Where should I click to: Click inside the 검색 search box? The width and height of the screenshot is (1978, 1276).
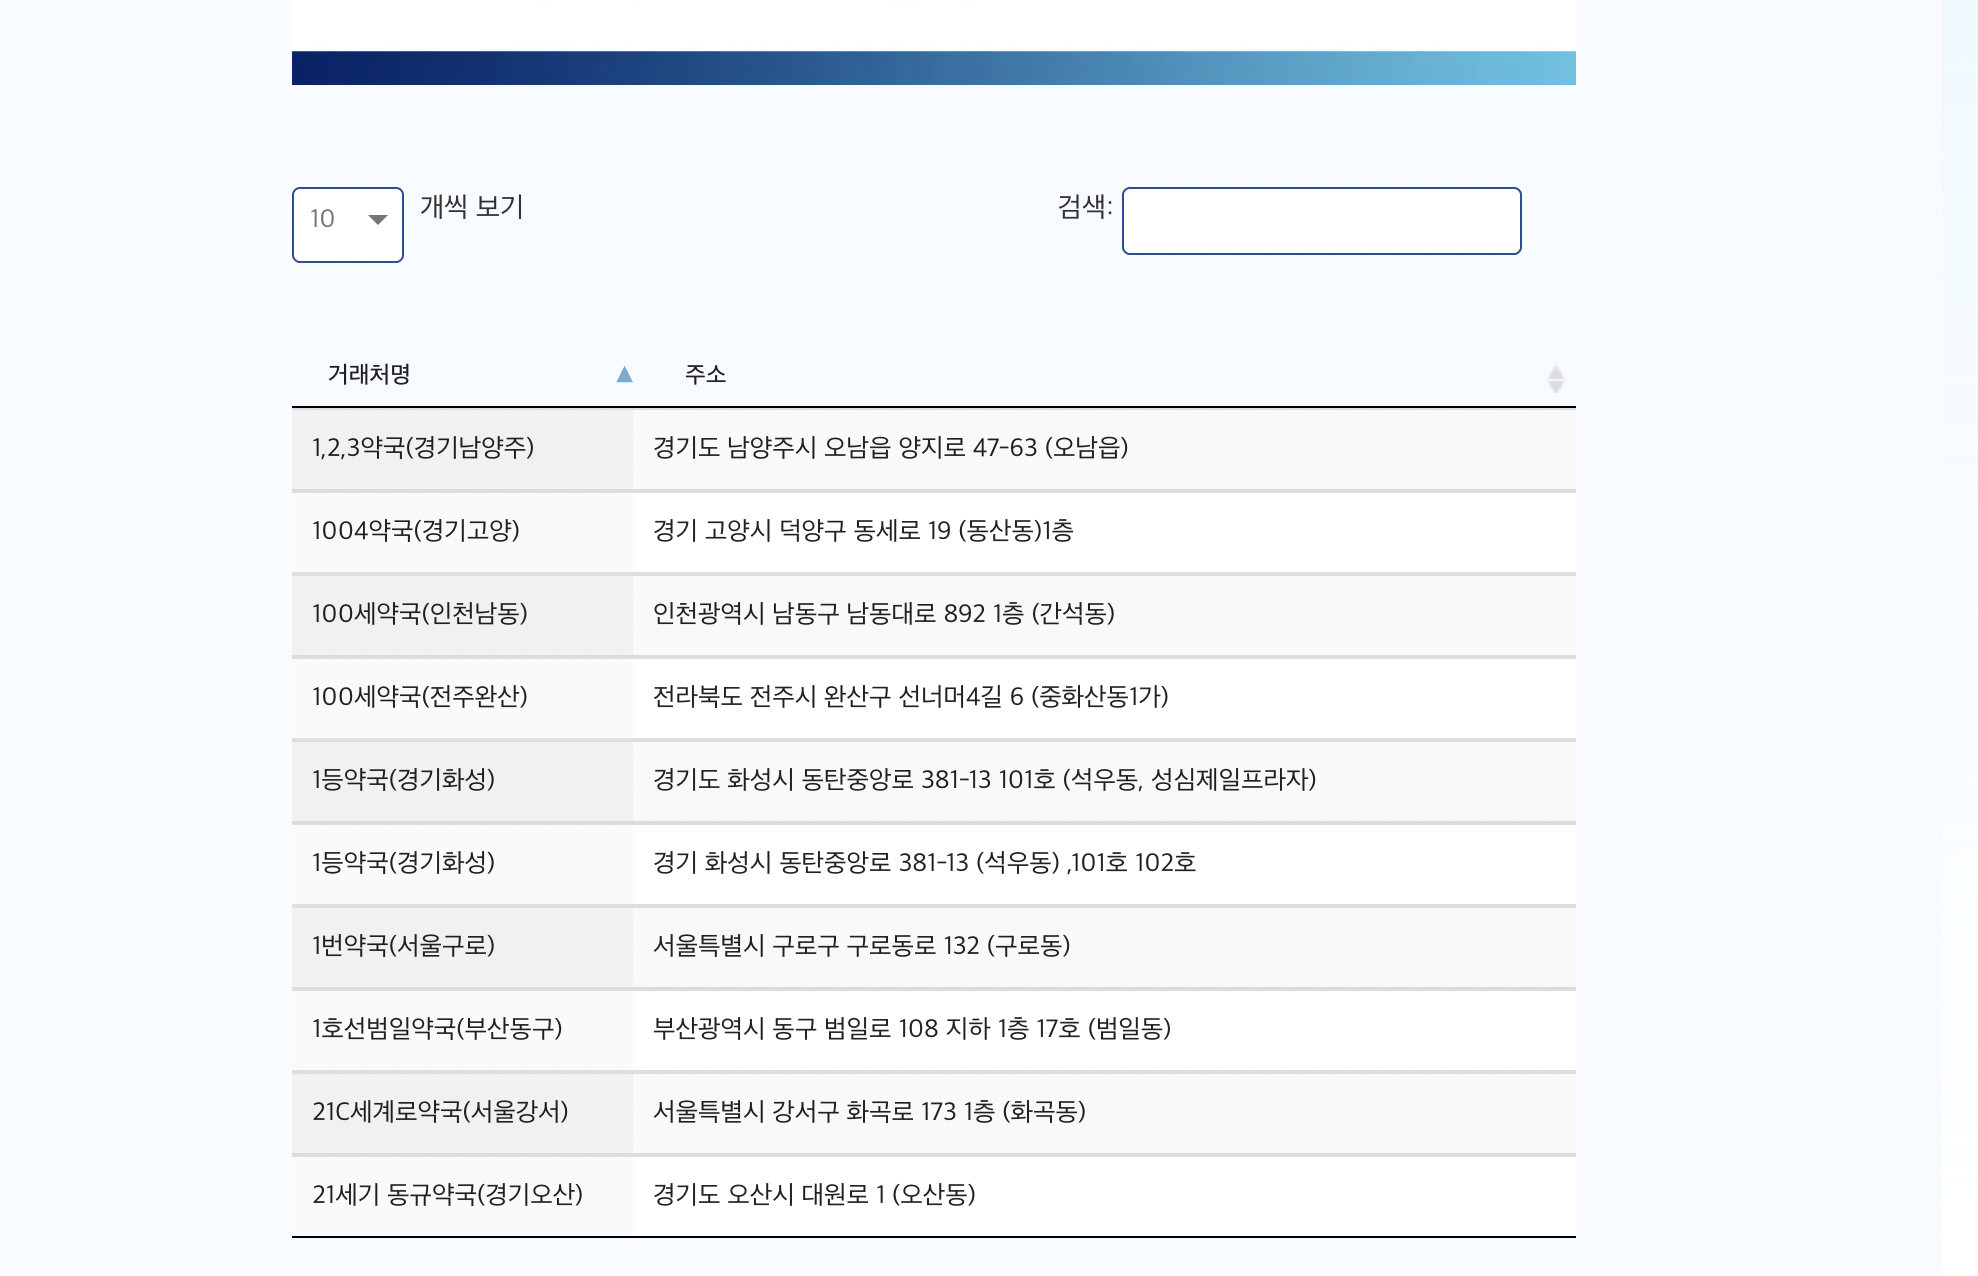(1322, 221)
